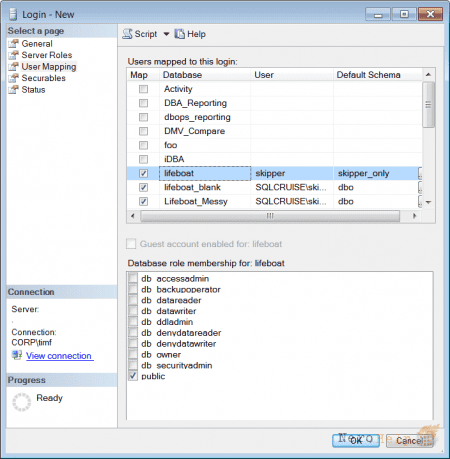This screenshot has height=459, width=450.
Task: Check the Map box for foo
Action: coord(143,145)
